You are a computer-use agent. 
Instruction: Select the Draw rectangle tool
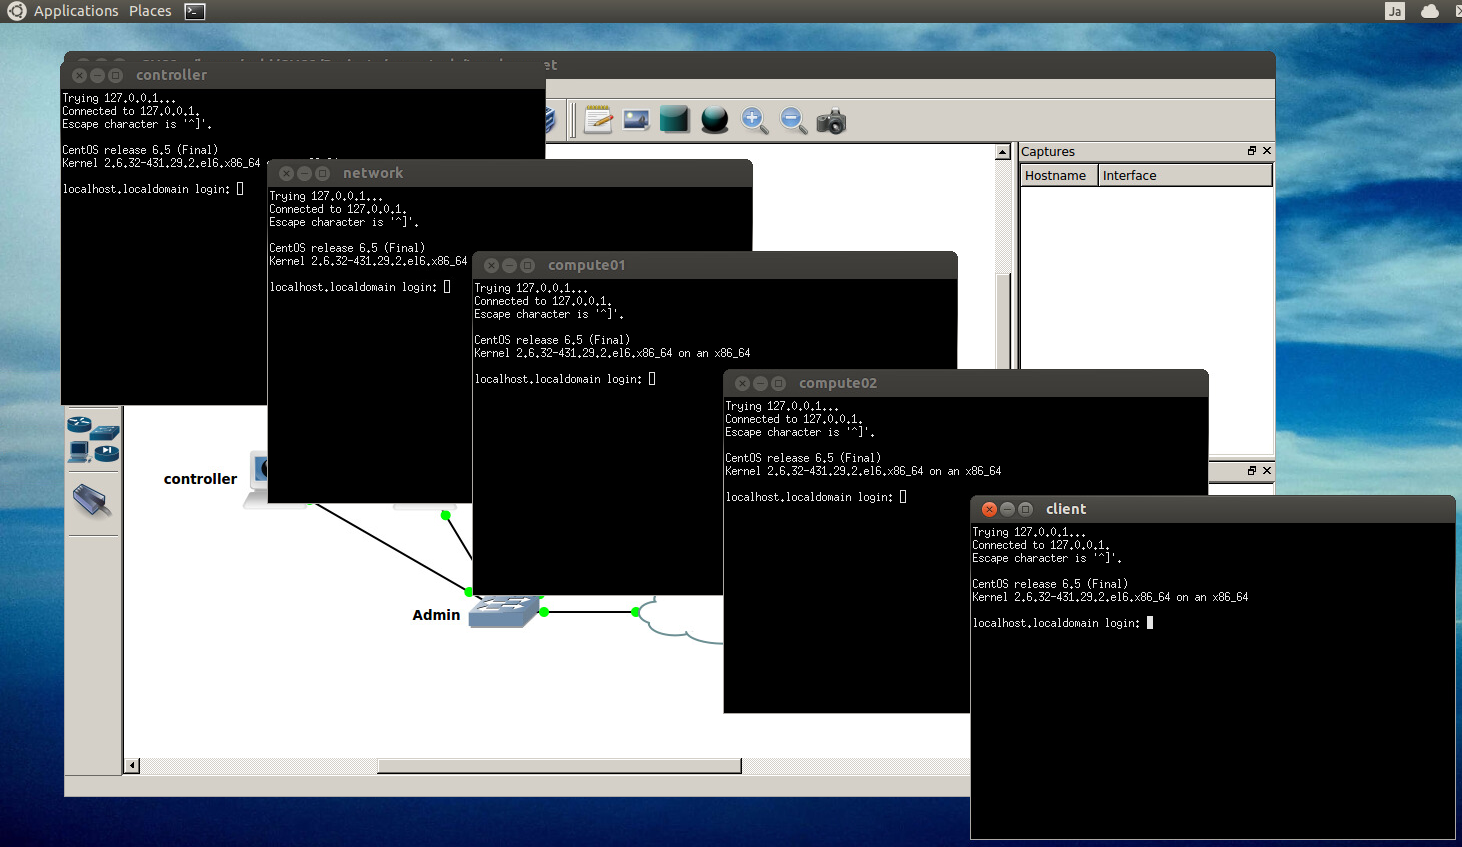pos(674,119)
